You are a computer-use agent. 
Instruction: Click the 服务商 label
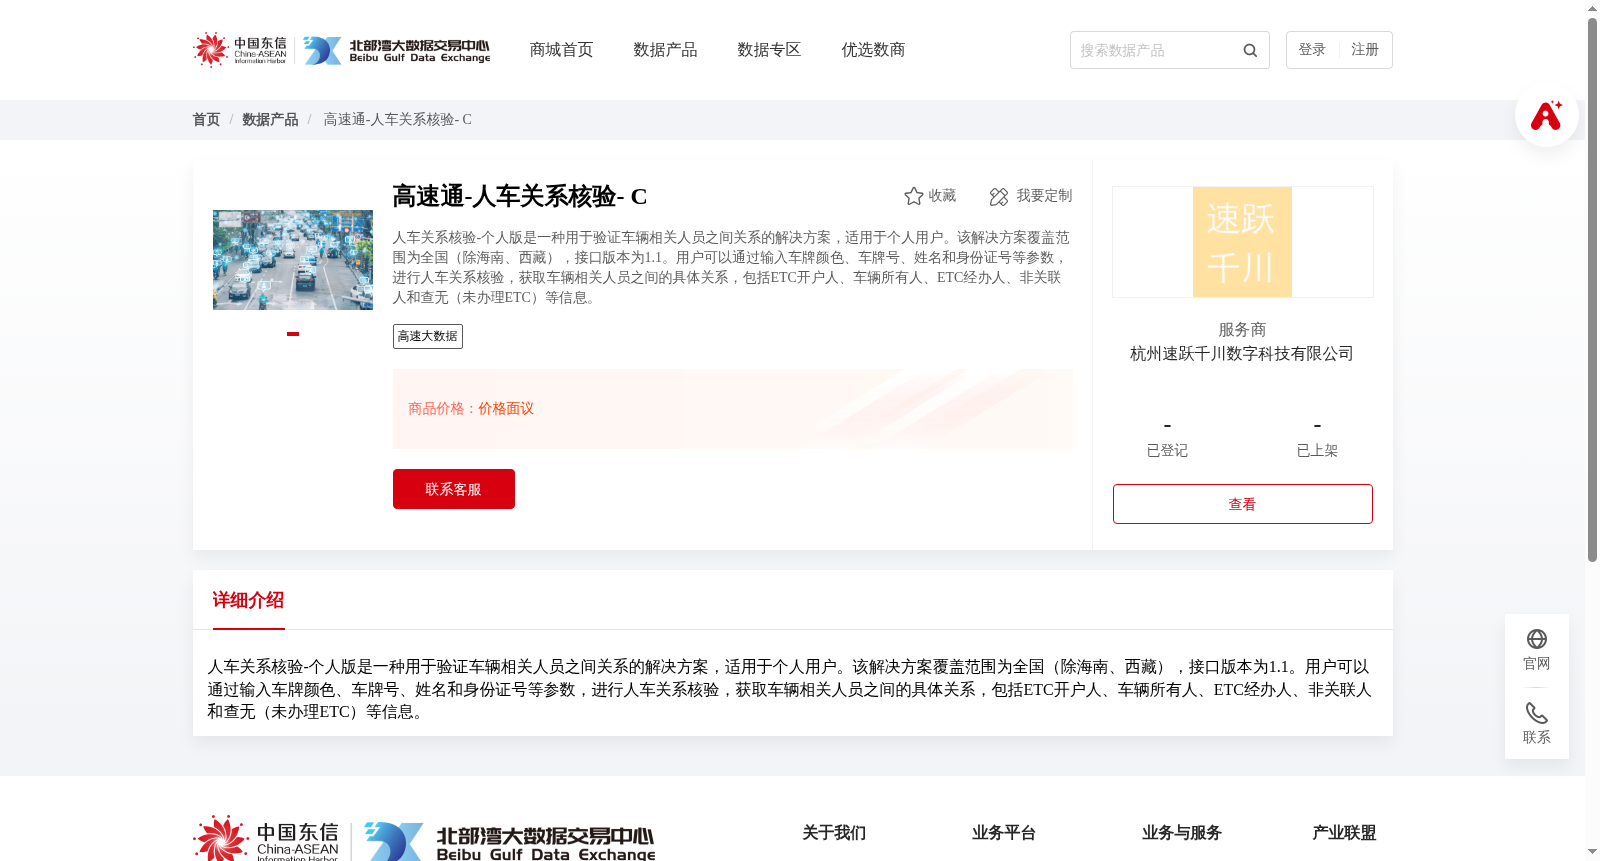coord(1242,330)
